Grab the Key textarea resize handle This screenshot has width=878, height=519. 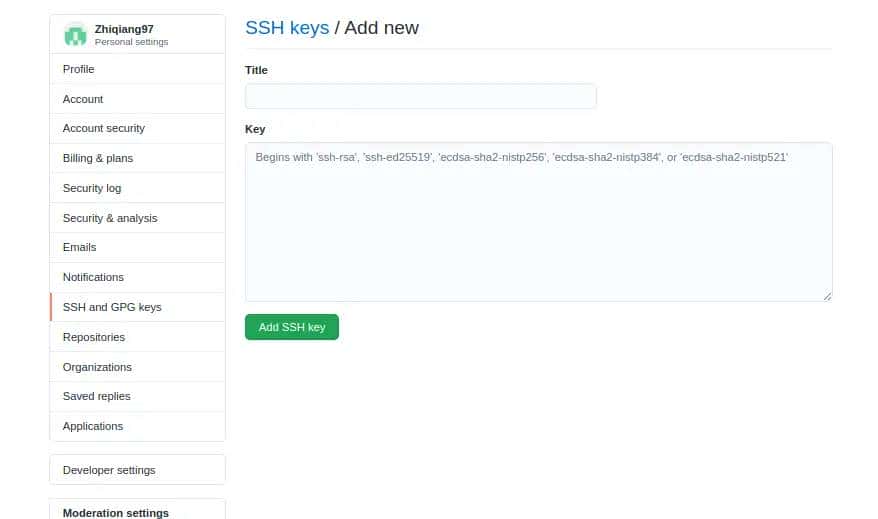coord(828,296)
